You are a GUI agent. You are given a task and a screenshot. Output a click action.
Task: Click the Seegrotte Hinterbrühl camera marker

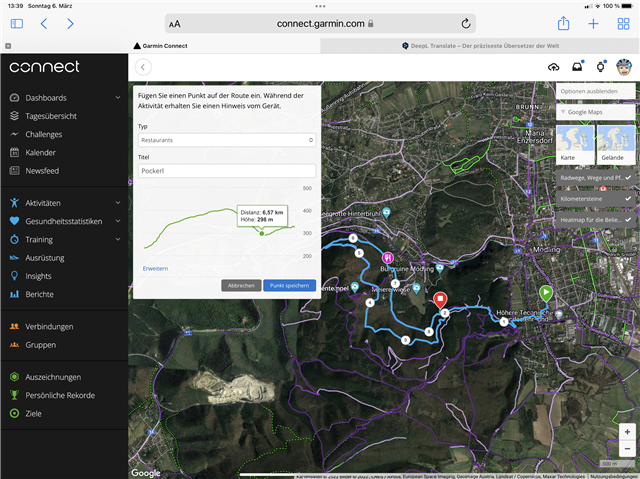click(386, 212)
